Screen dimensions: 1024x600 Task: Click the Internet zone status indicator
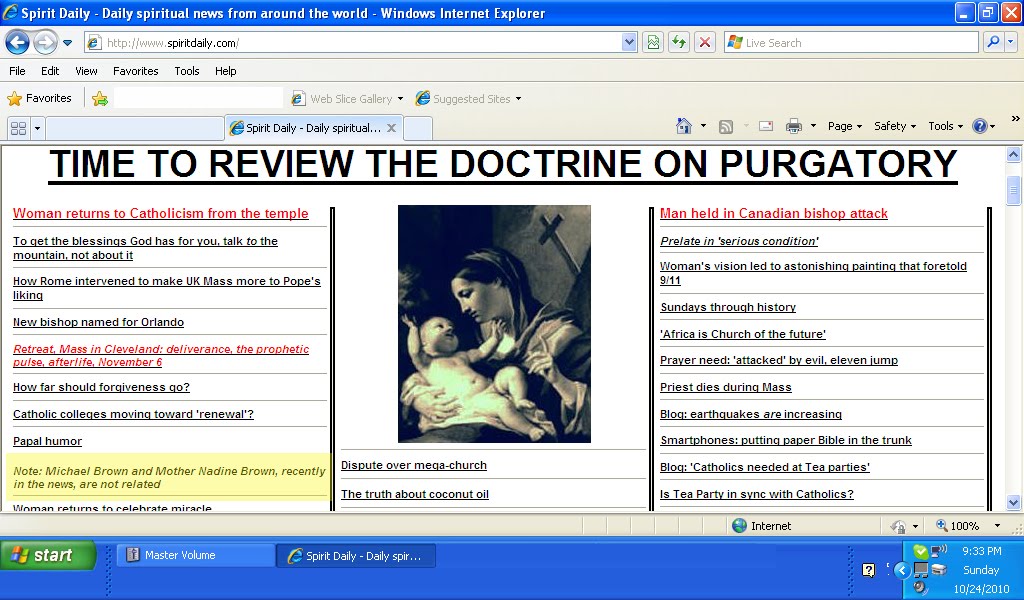pyautogui.click(x=761, y=526)
